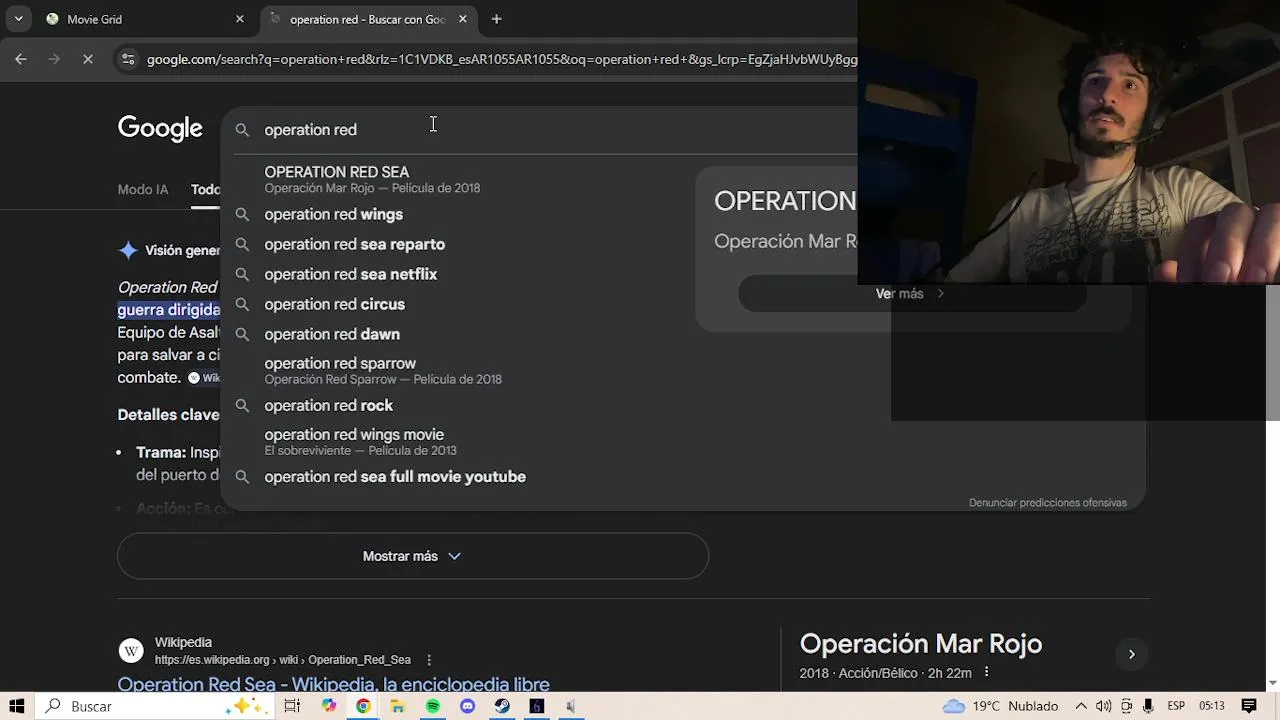1280x720 pixels.
Task: Open the notification center icon
Action: pos(1249,706)
